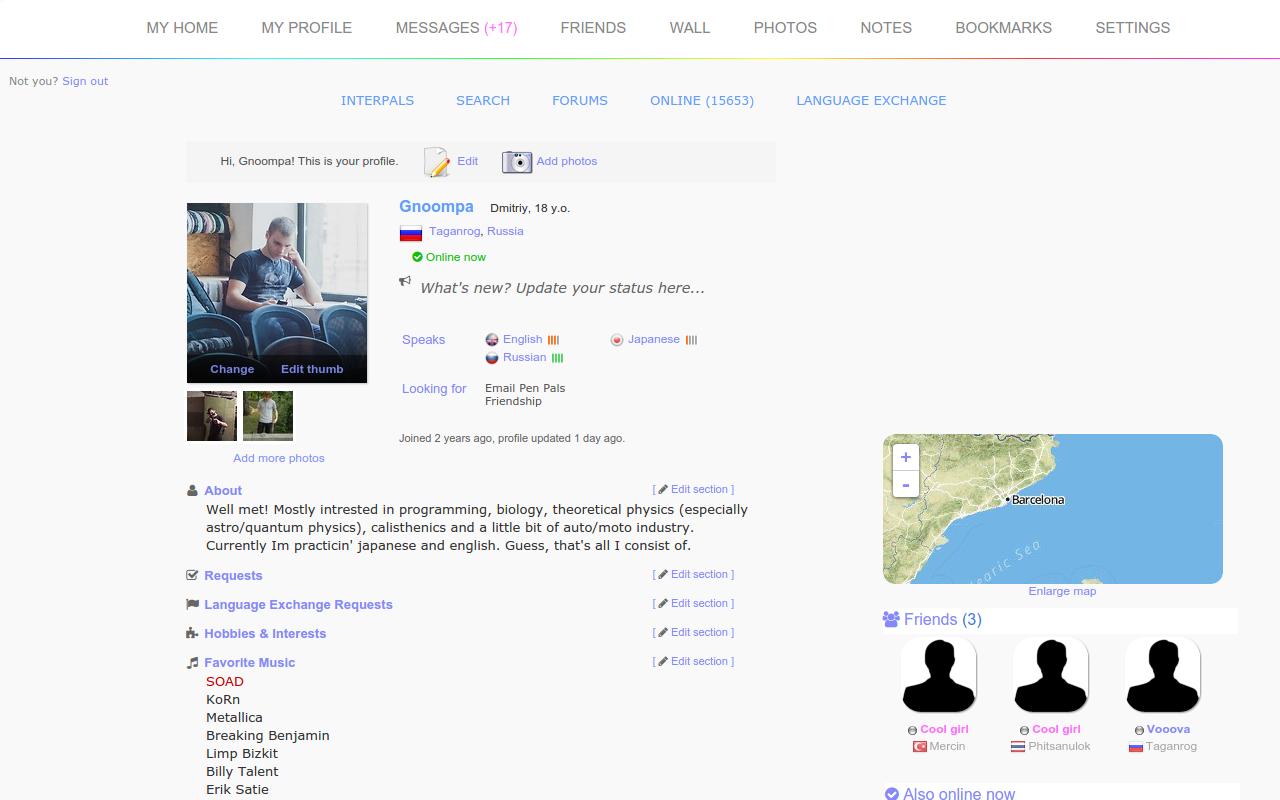Click the Friends group icon

coord(891,619)
